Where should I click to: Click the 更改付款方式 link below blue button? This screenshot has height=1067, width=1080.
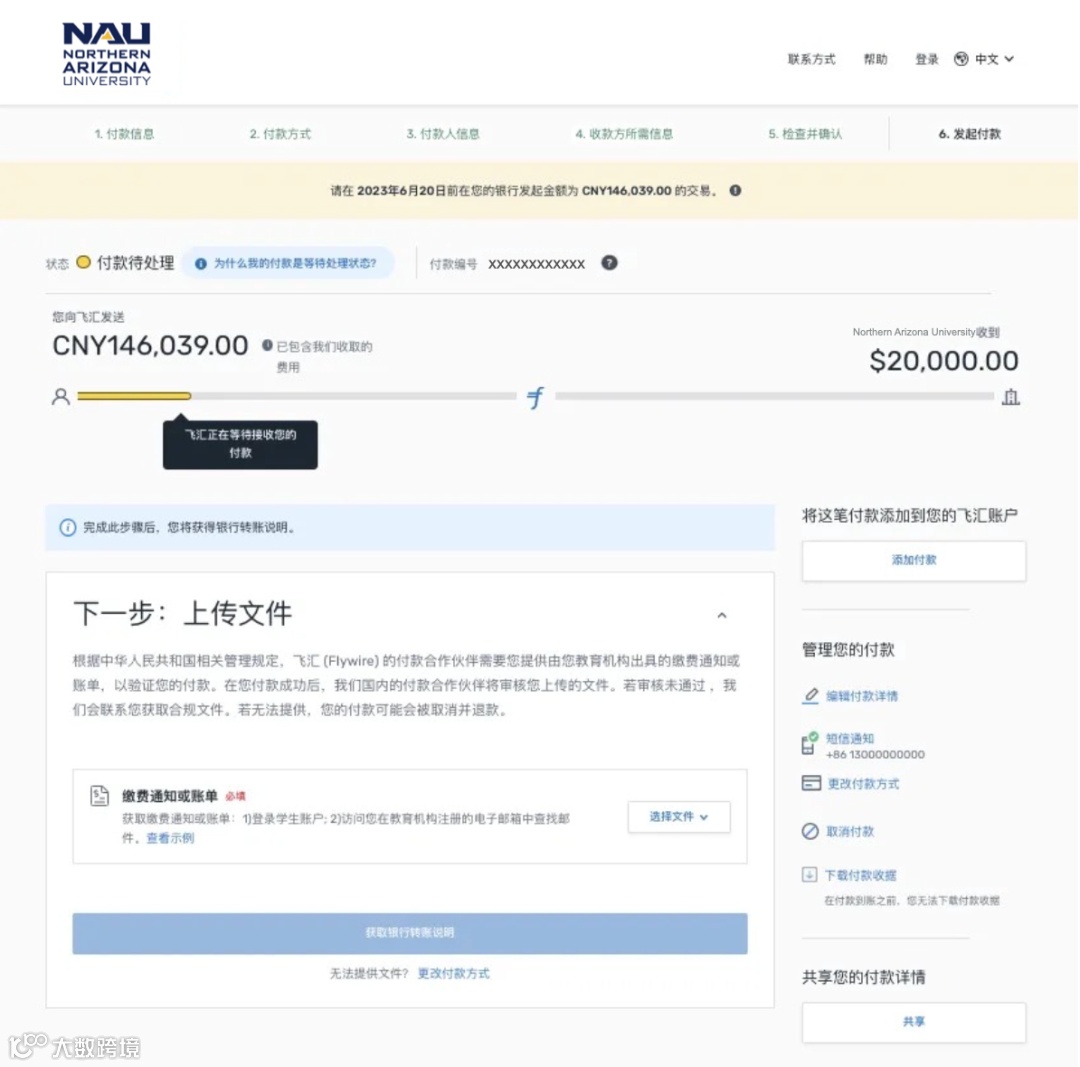pos(453,973)
